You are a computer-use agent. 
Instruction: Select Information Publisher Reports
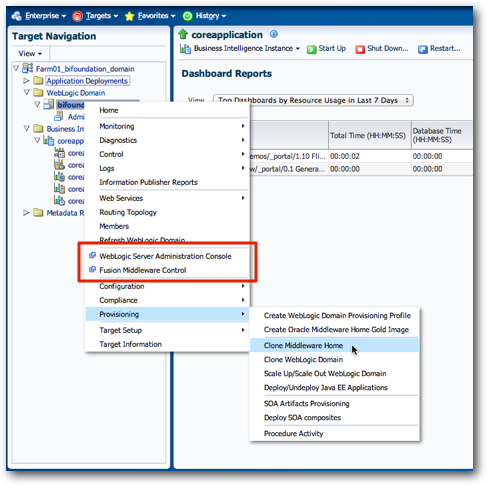[167, 182]
